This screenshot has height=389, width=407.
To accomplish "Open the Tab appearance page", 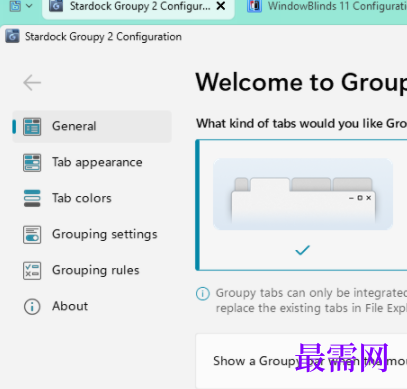I will click(92, 162).
